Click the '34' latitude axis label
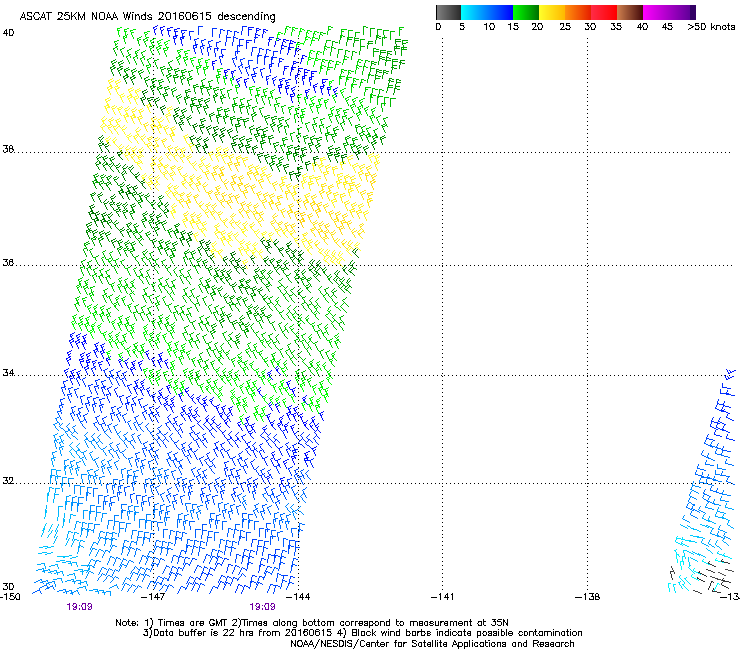 8,373
